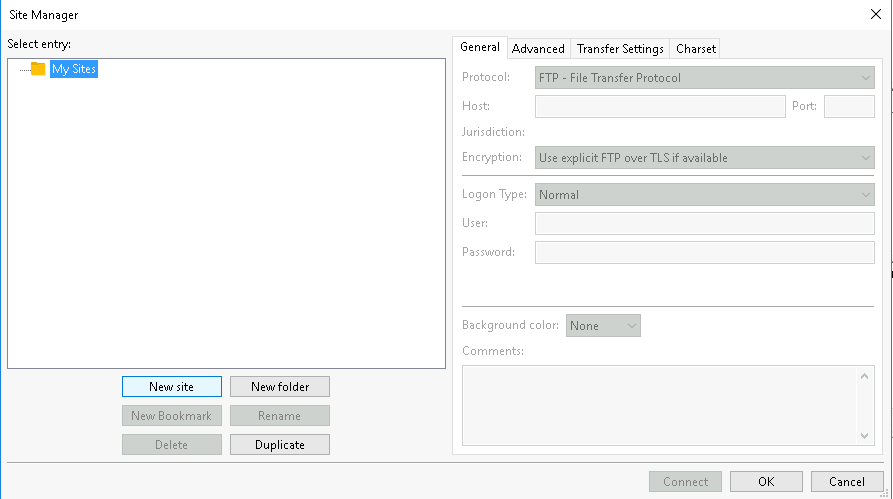
Task: Create a New folder
Action: click(x=280, y=387)
